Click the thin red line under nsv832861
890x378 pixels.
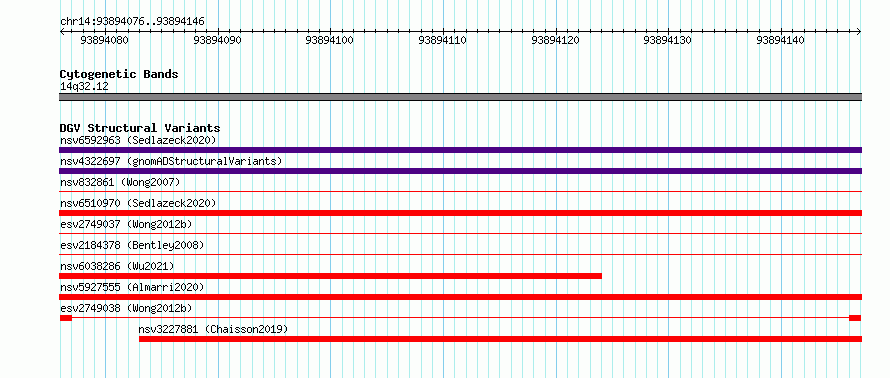click(x=460, y=192)
